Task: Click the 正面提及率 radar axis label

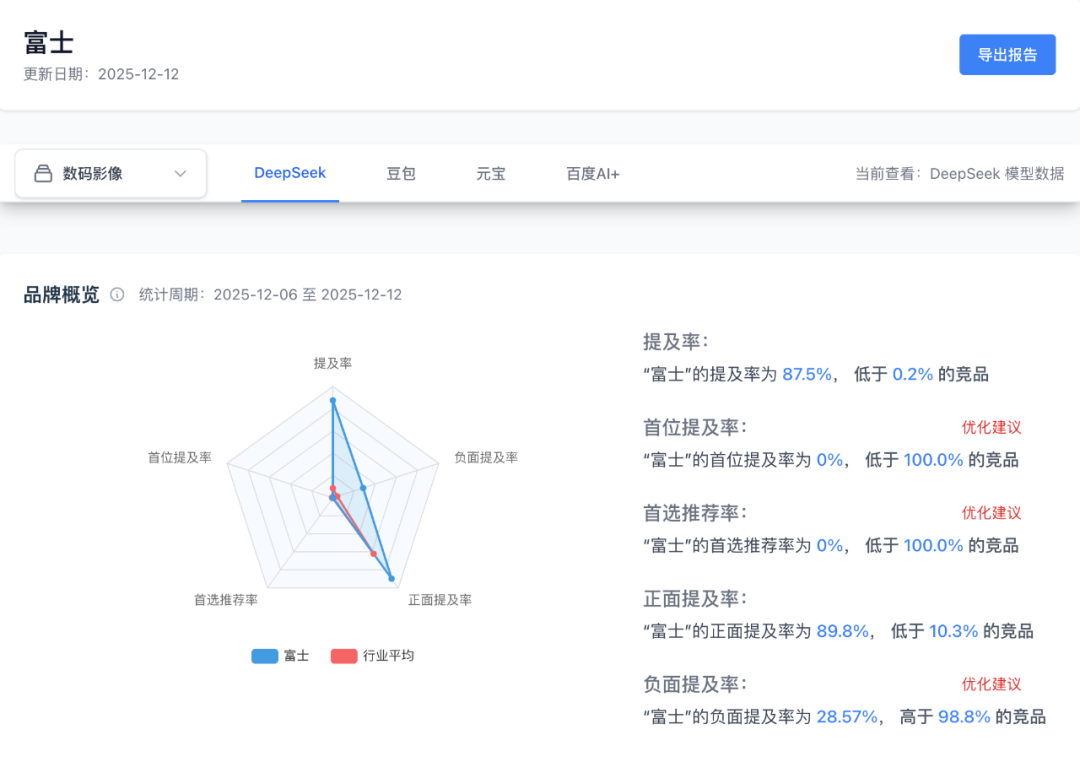Action: (440, 600)
